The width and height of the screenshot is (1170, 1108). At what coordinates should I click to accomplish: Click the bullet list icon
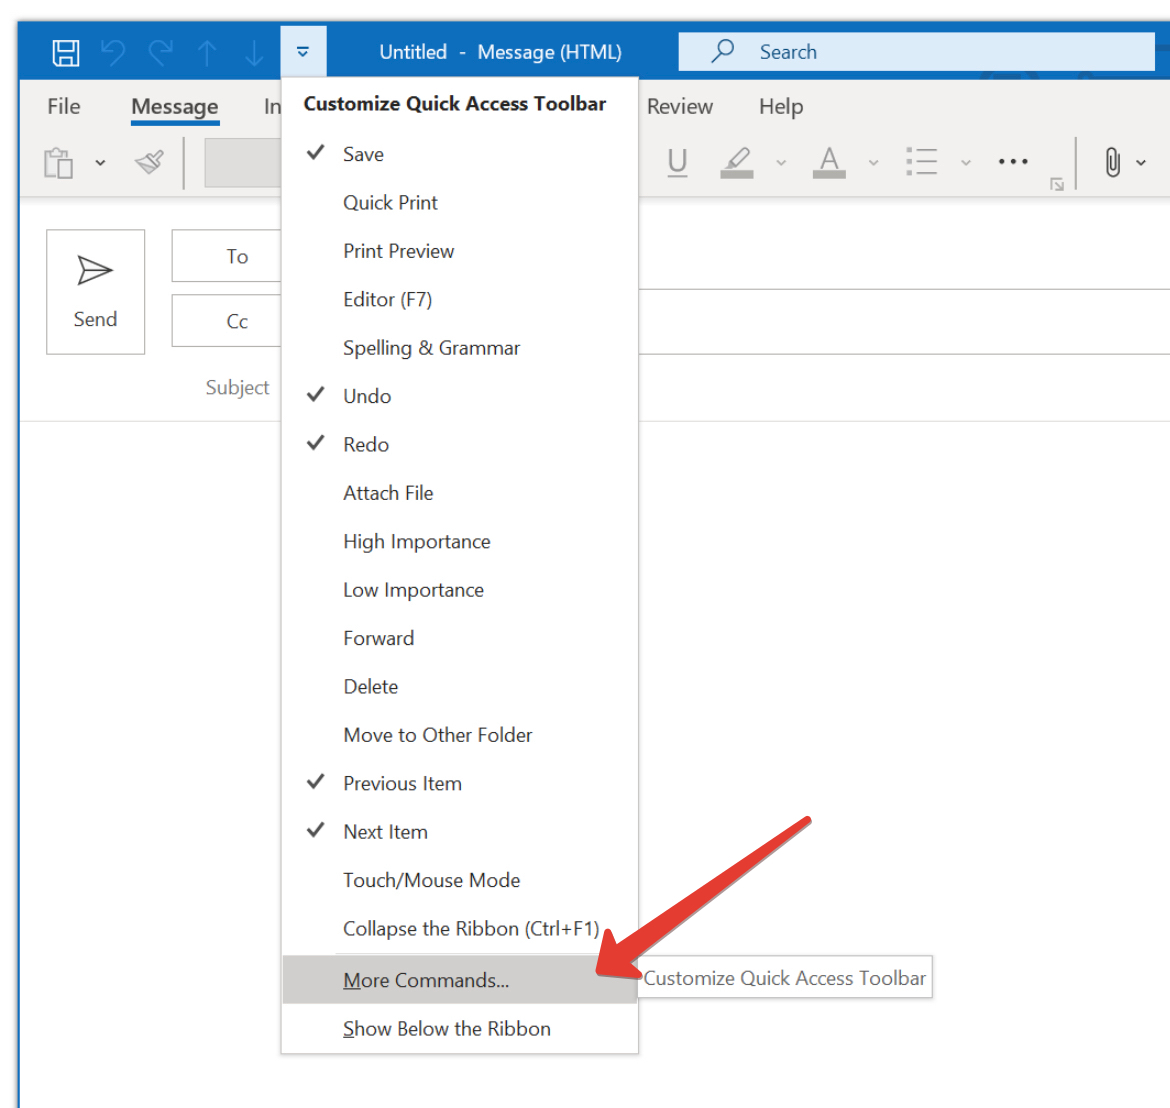pos(921,162)
